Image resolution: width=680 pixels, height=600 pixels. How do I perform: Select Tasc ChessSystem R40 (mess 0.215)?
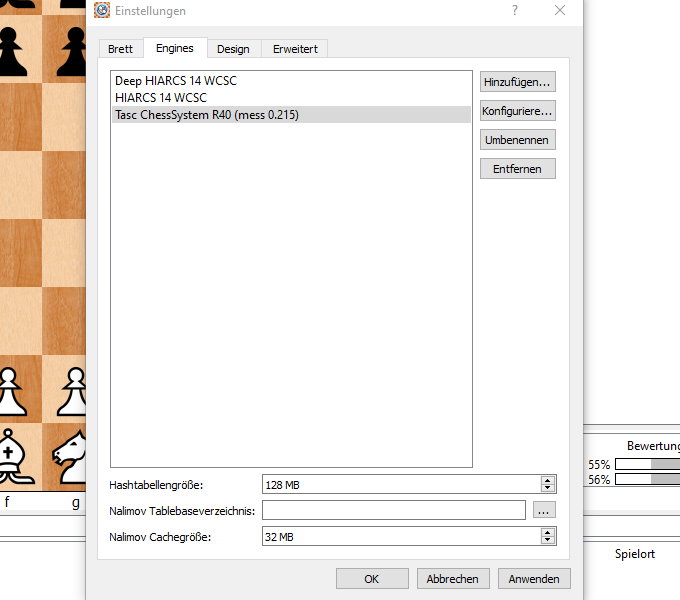291,115
